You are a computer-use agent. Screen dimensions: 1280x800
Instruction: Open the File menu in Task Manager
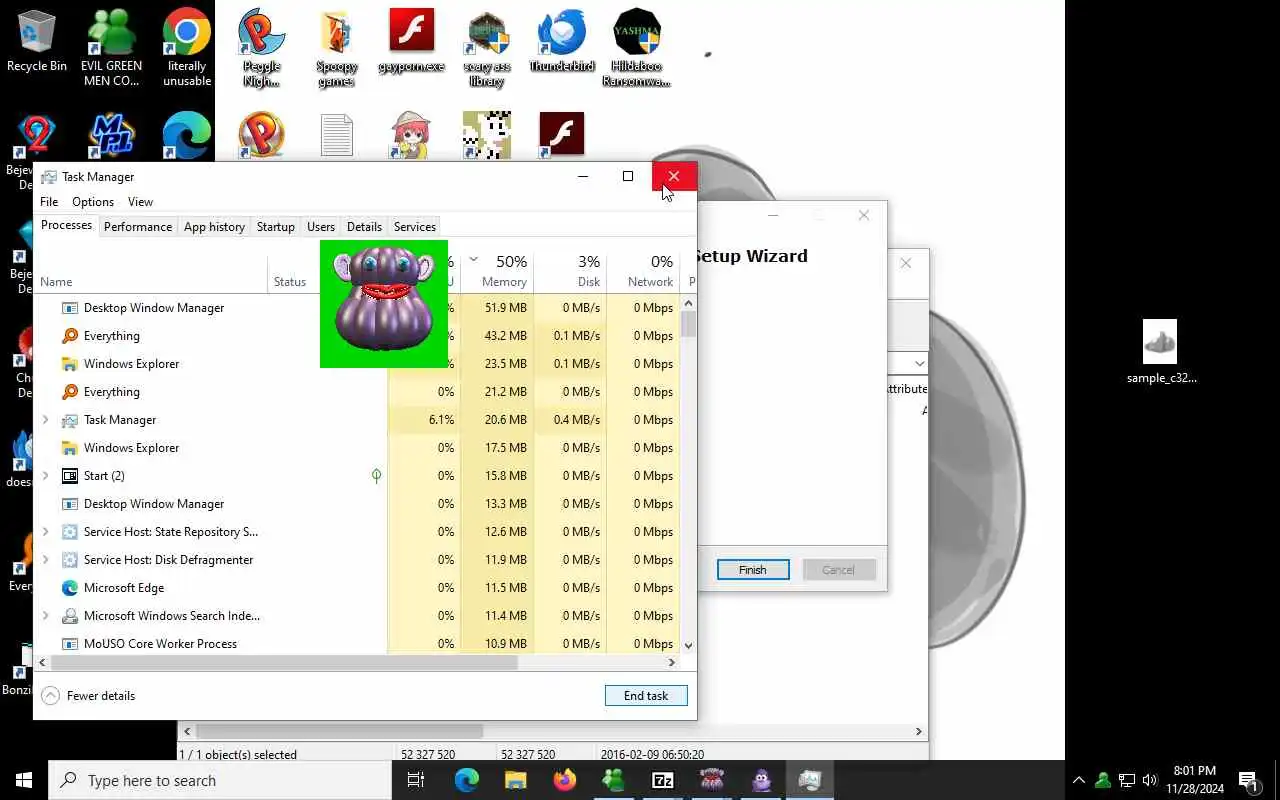49,202
